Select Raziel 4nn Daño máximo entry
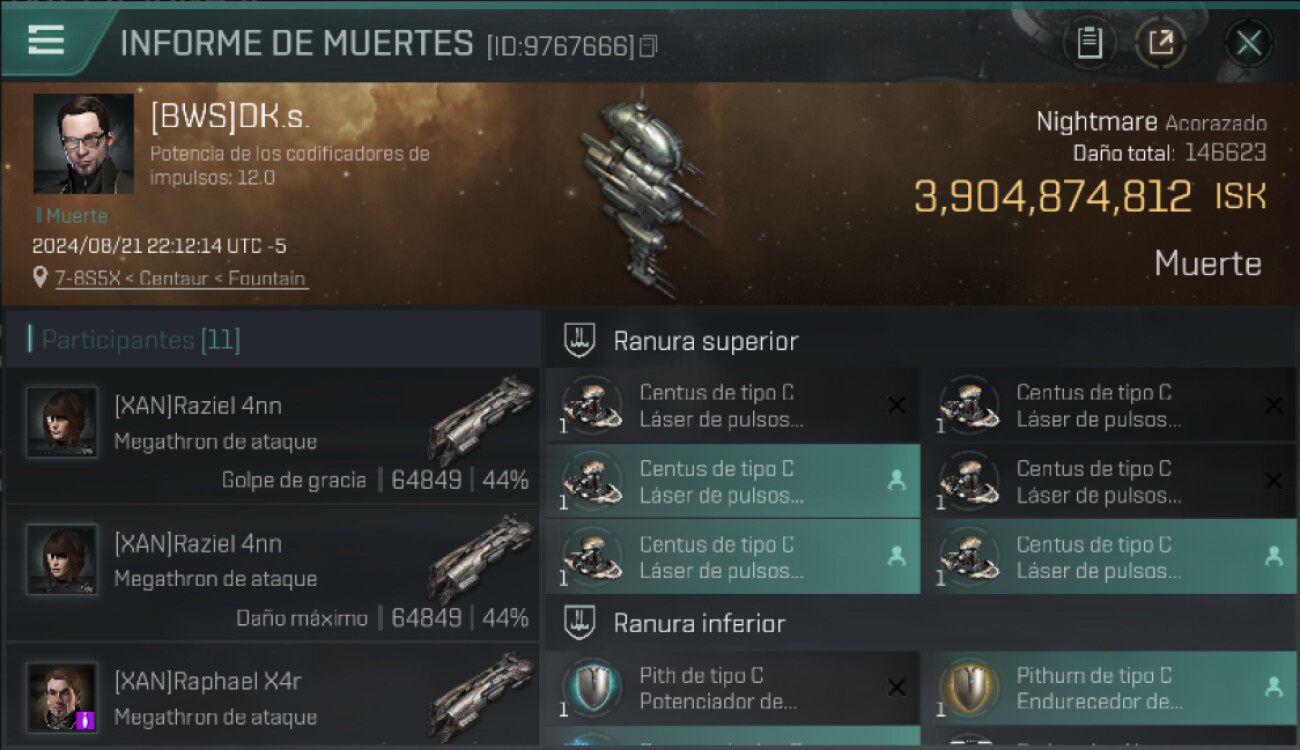 272,574
